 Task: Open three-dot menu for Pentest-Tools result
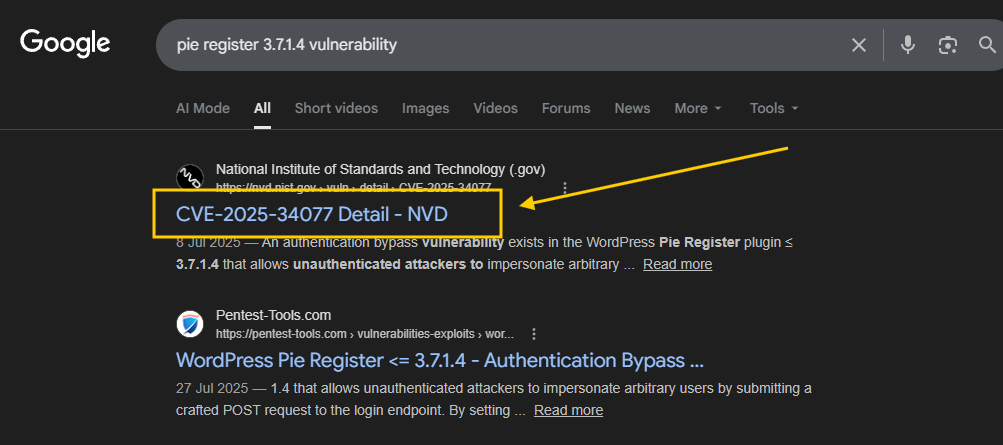[534, 334]
